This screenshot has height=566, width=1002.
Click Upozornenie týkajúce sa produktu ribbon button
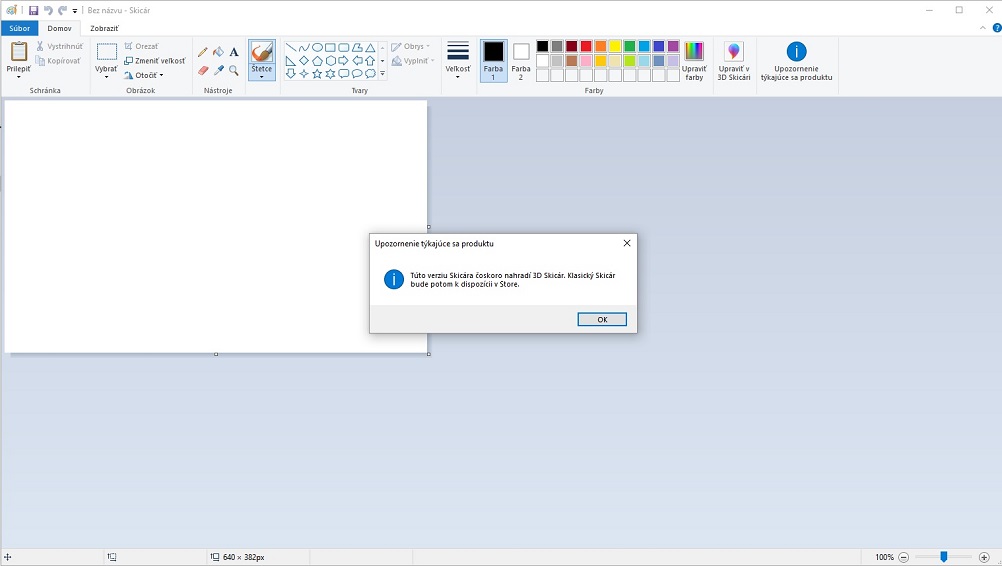[x=796, y=61]
